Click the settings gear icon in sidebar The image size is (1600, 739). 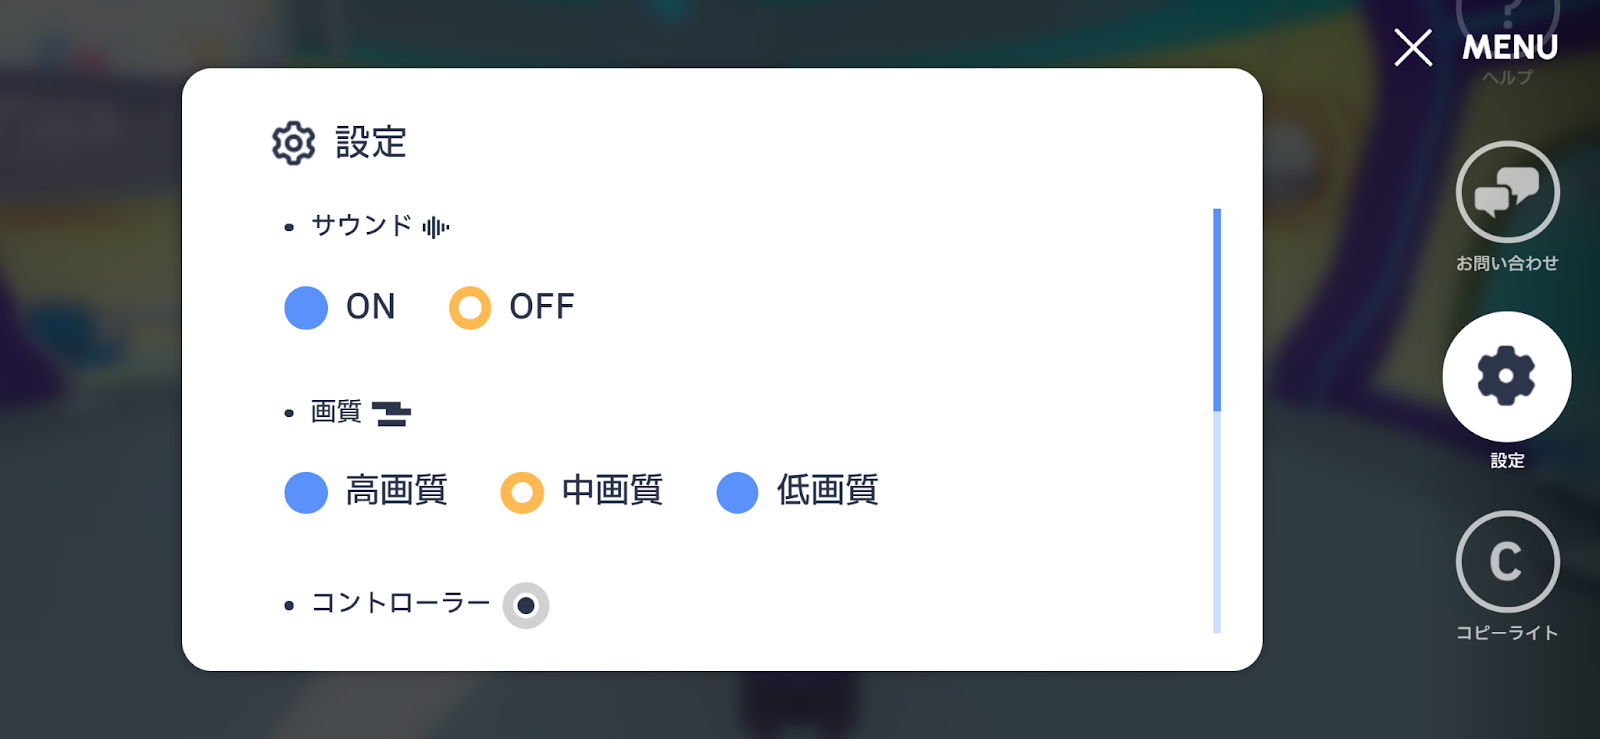[x=1506, y=376]
